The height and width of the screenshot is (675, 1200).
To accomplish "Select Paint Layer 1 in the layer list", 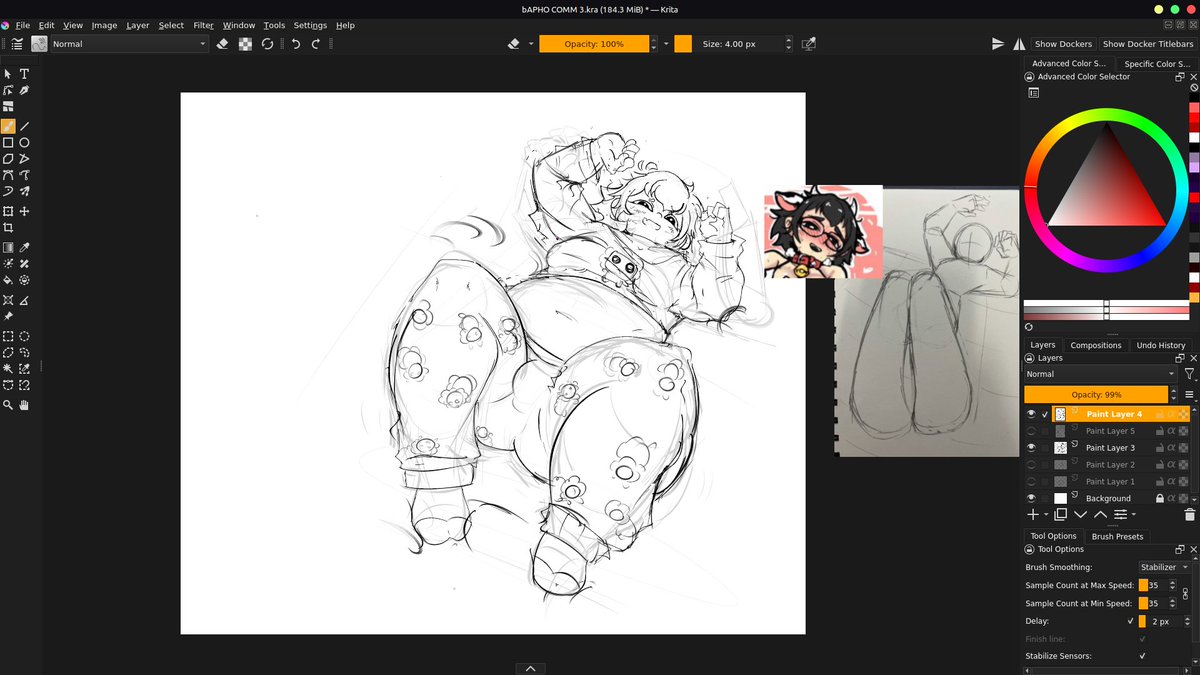I will pyautogui.click(x=1110, y=481).
